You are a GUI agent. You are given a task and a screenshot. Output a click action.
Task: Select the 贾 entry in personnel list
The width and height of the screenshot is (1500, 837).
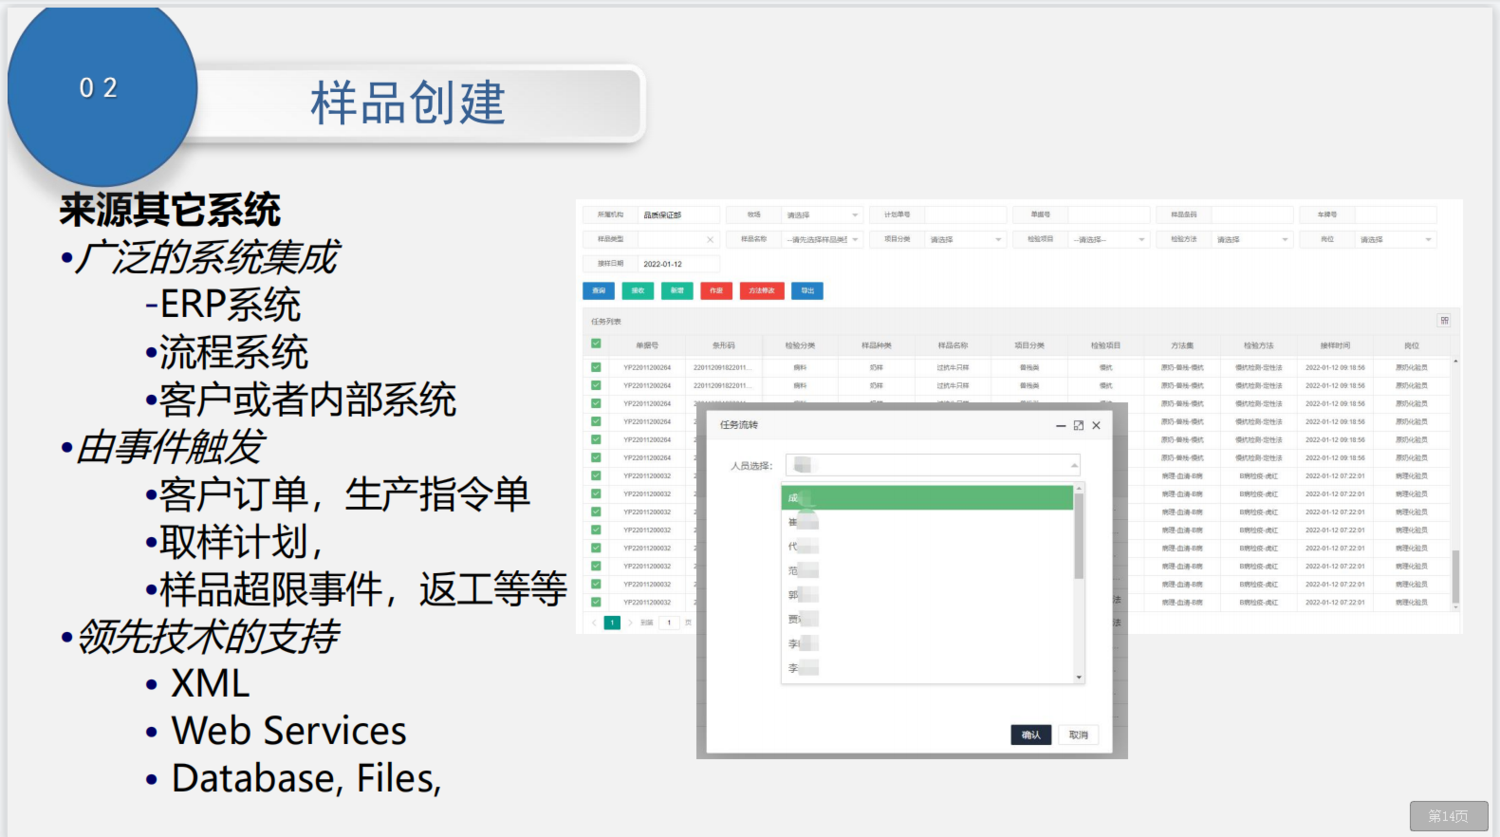pos(927,619)
